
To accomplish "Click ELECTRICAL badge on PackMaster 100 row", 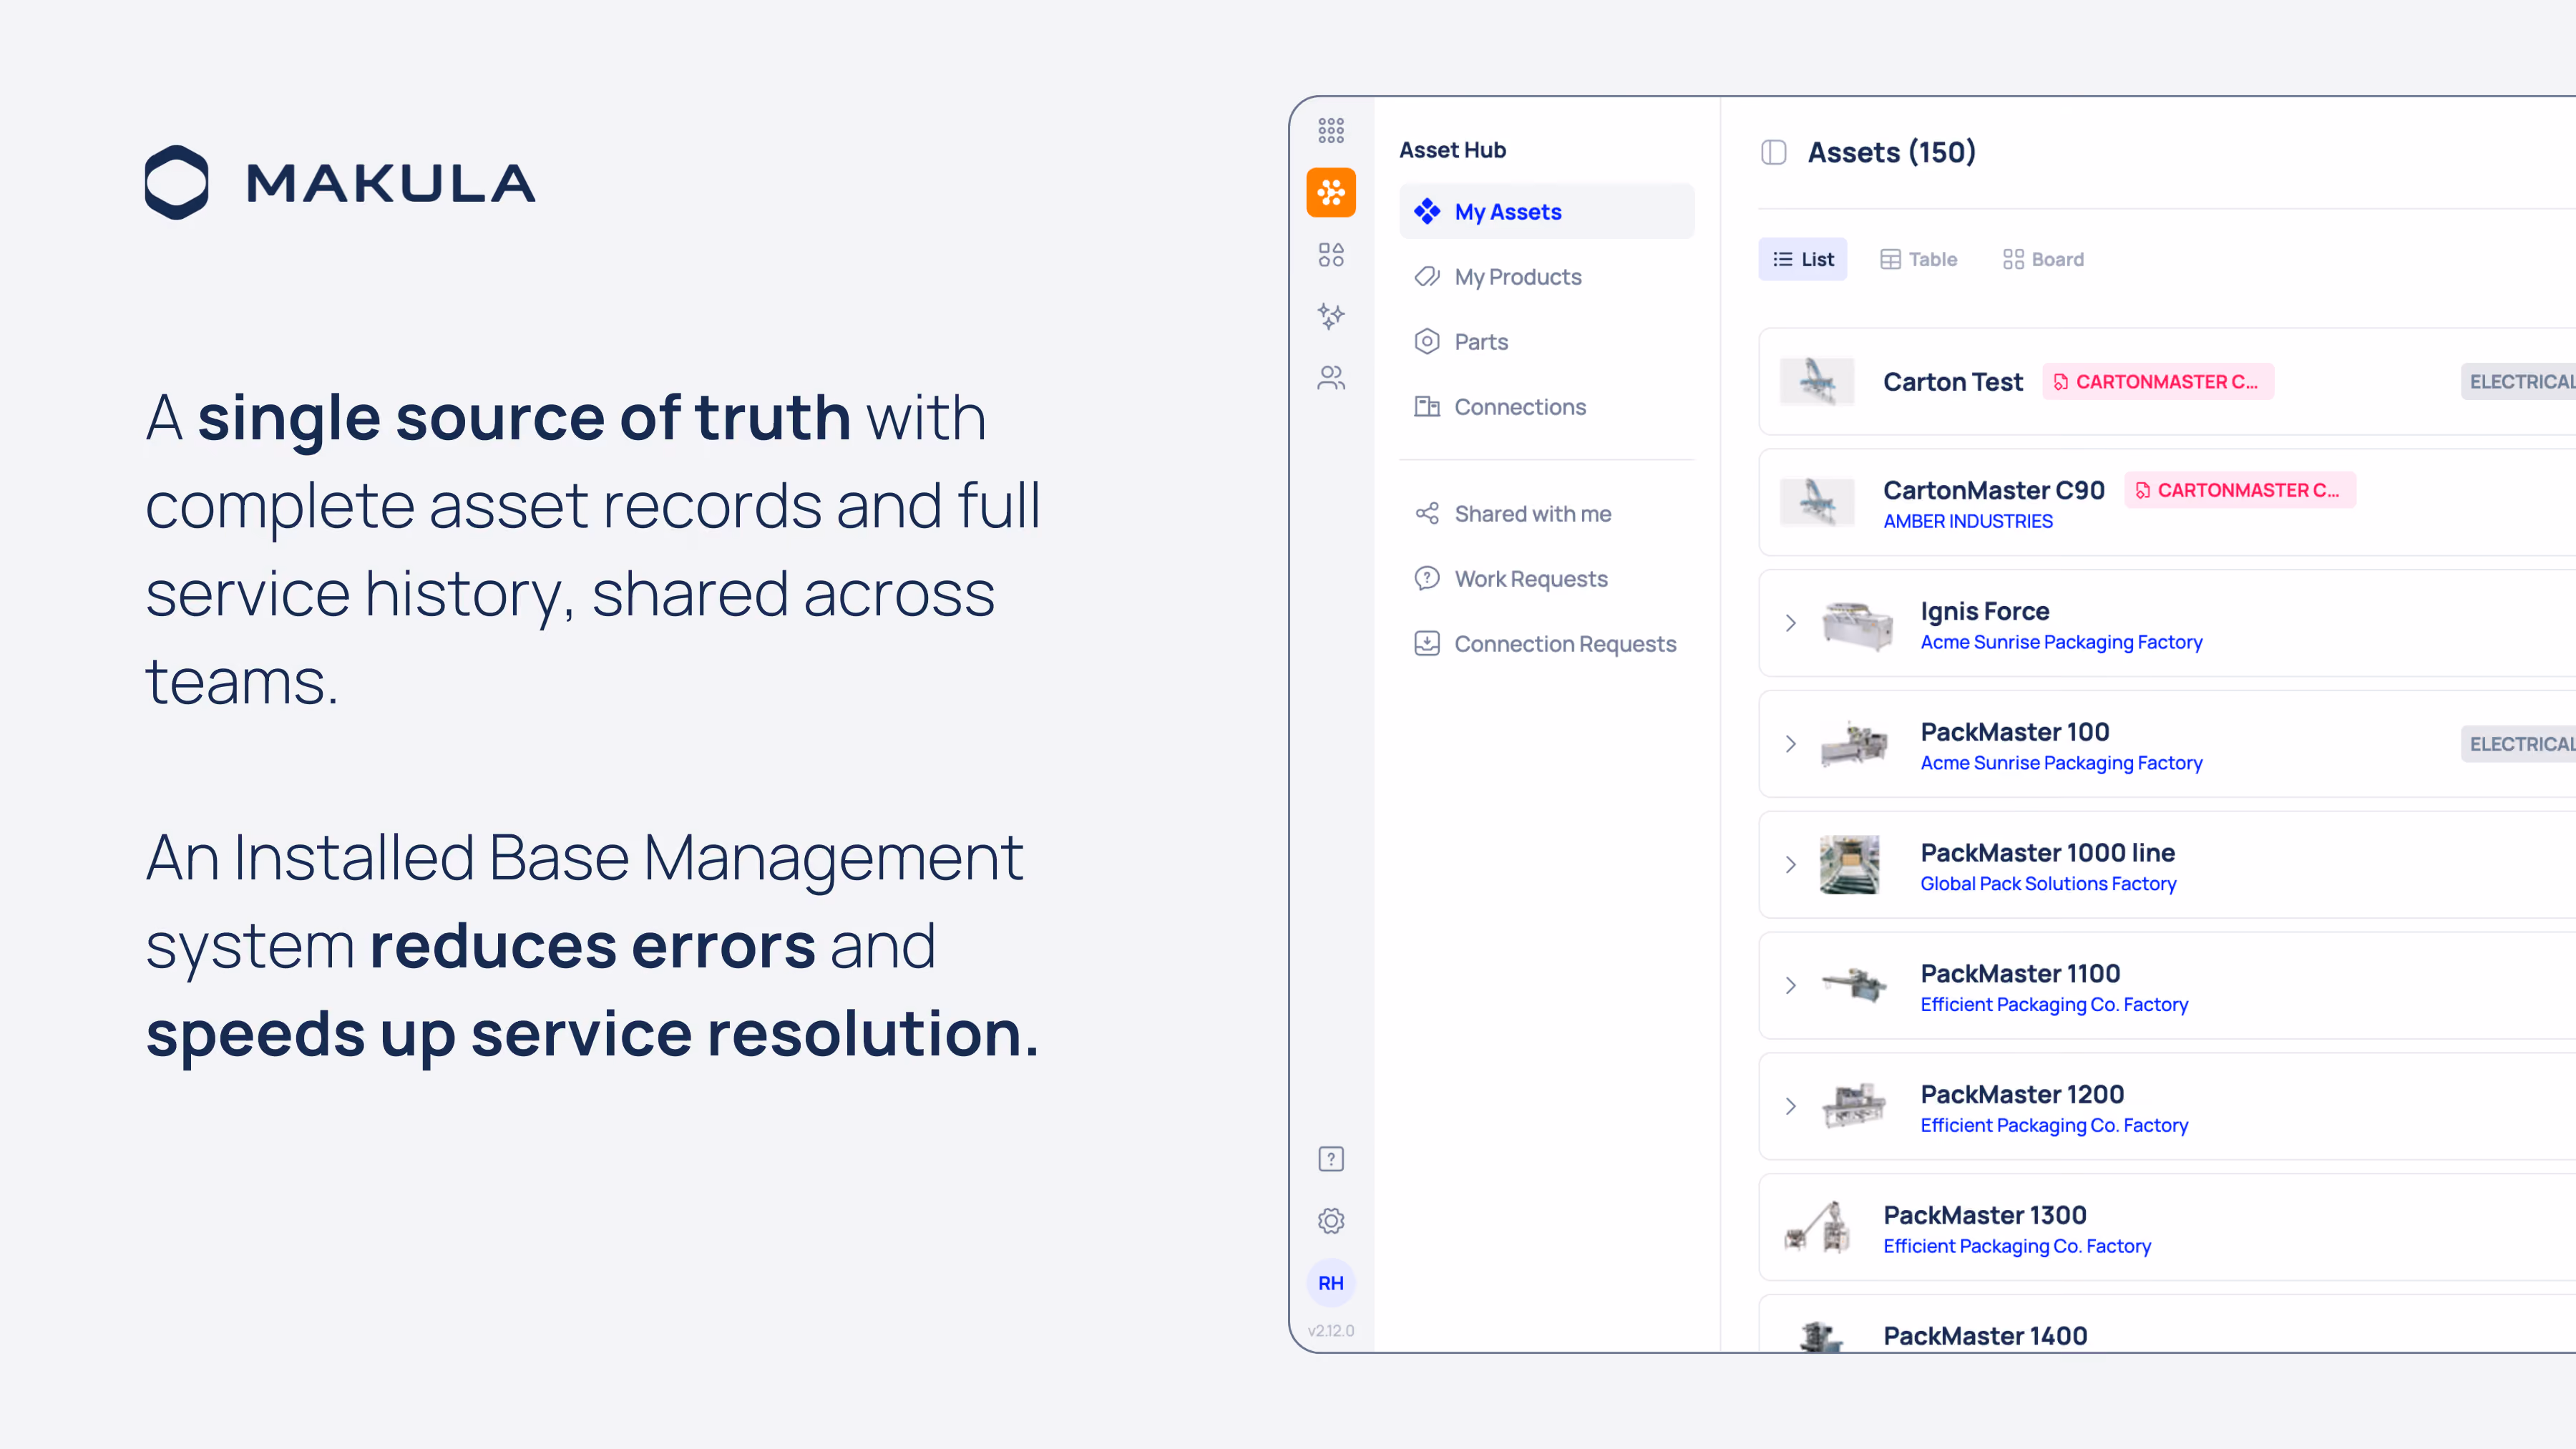I will tap(2519, 744).
